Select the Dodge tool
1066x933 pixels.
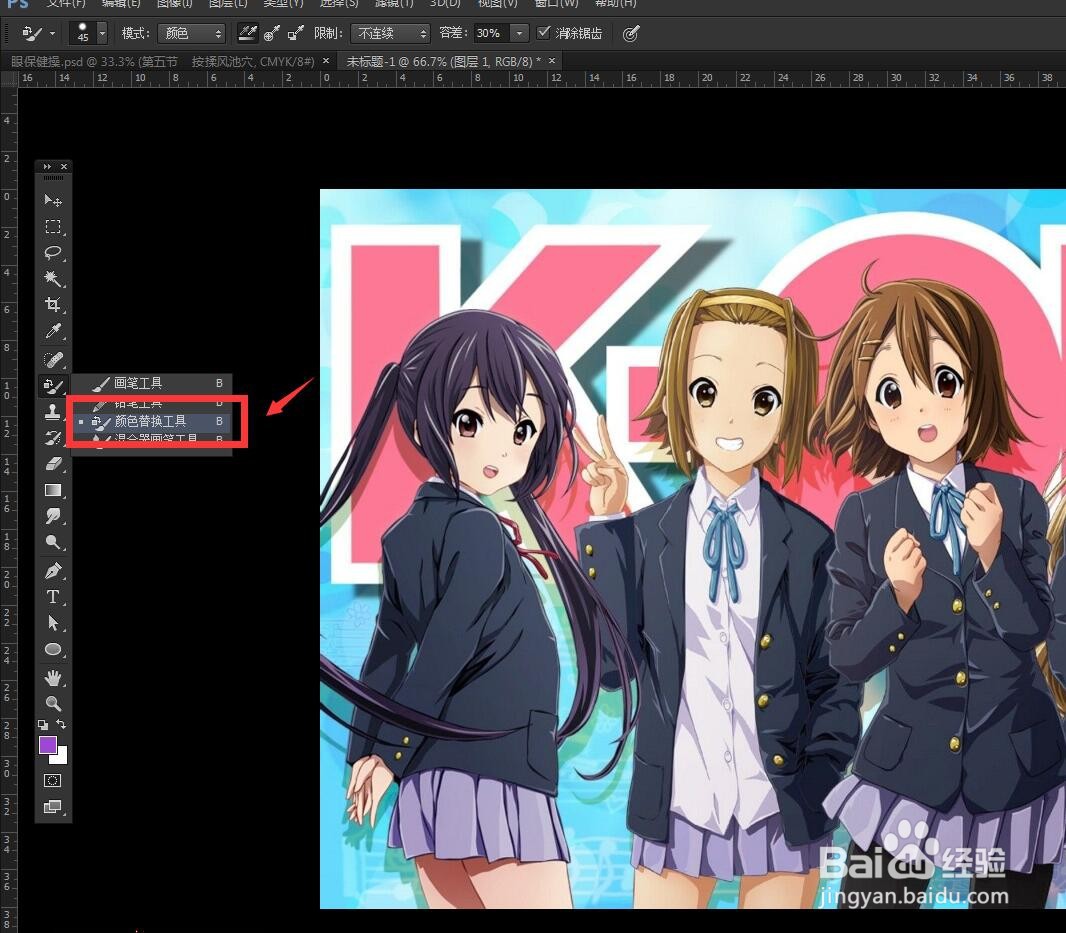[x=53, y=542]
